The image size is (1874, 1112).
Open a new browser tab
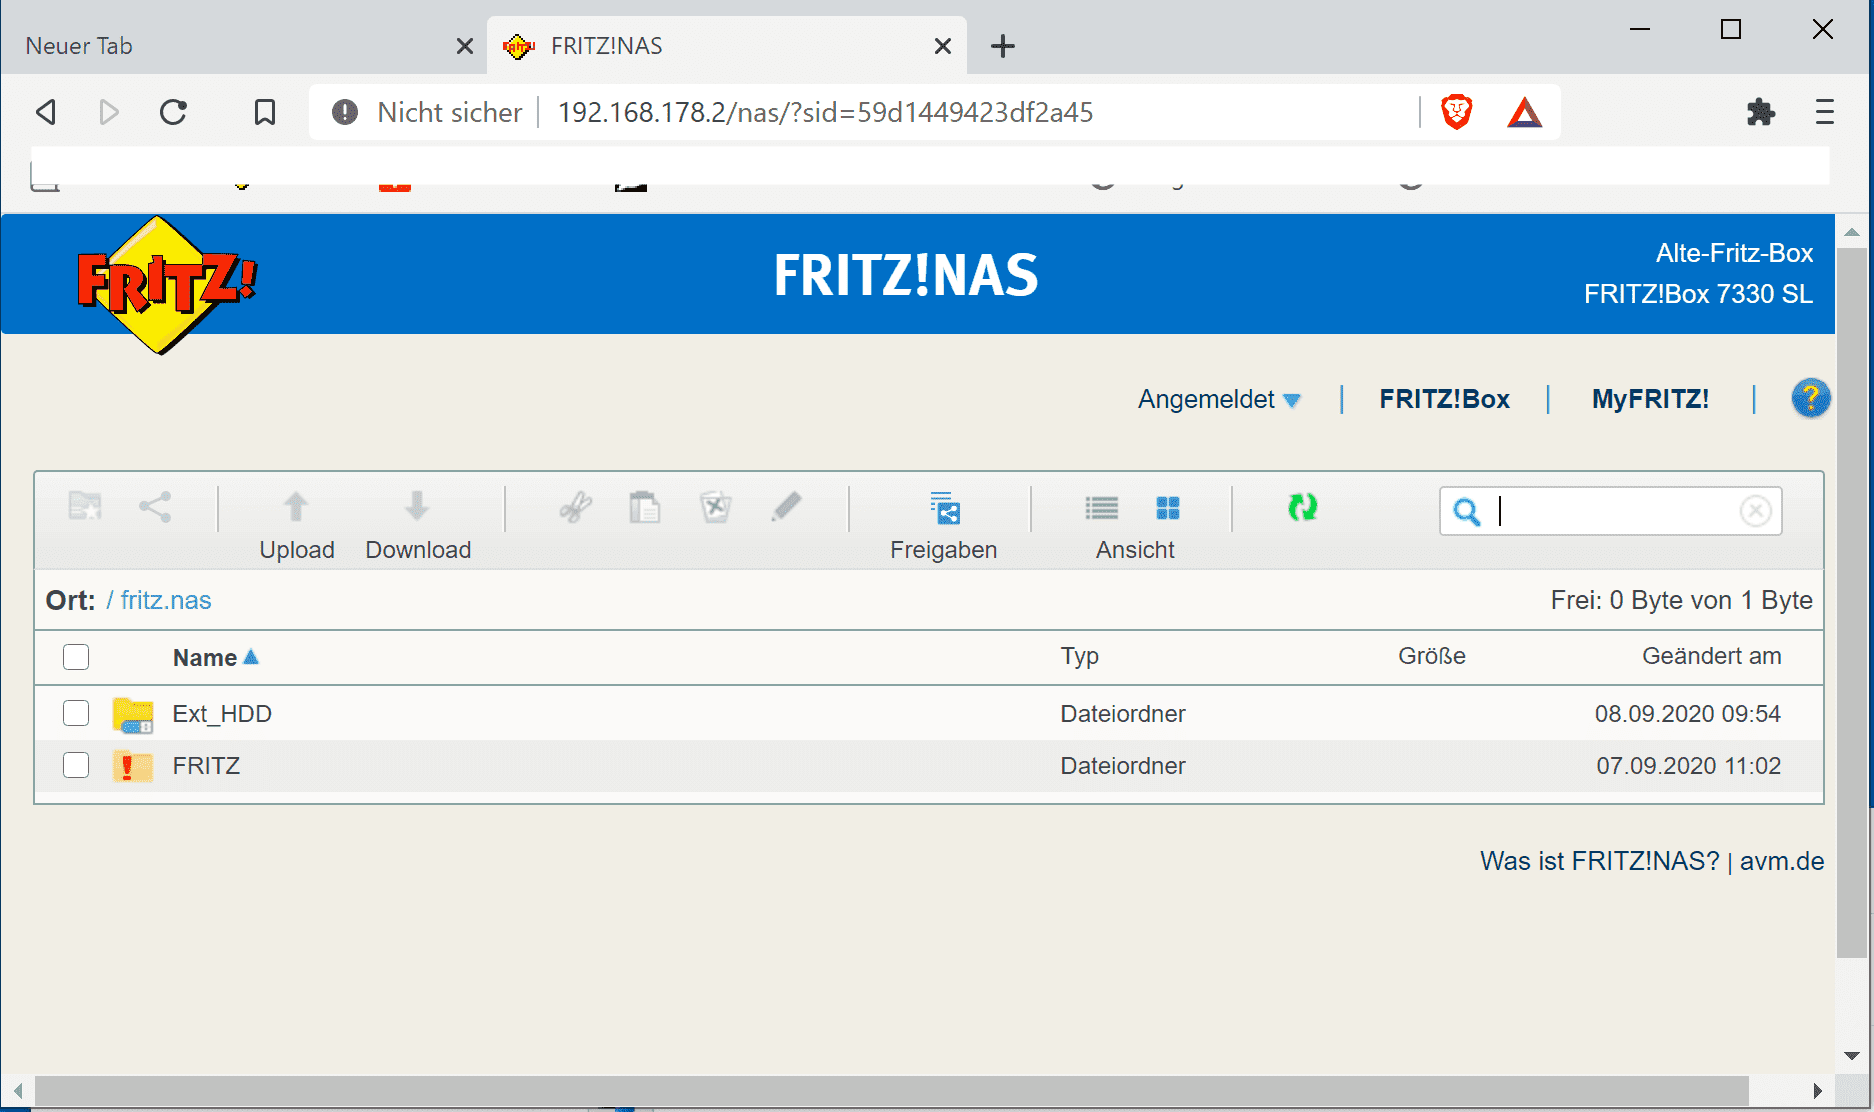coord(1003,46)
